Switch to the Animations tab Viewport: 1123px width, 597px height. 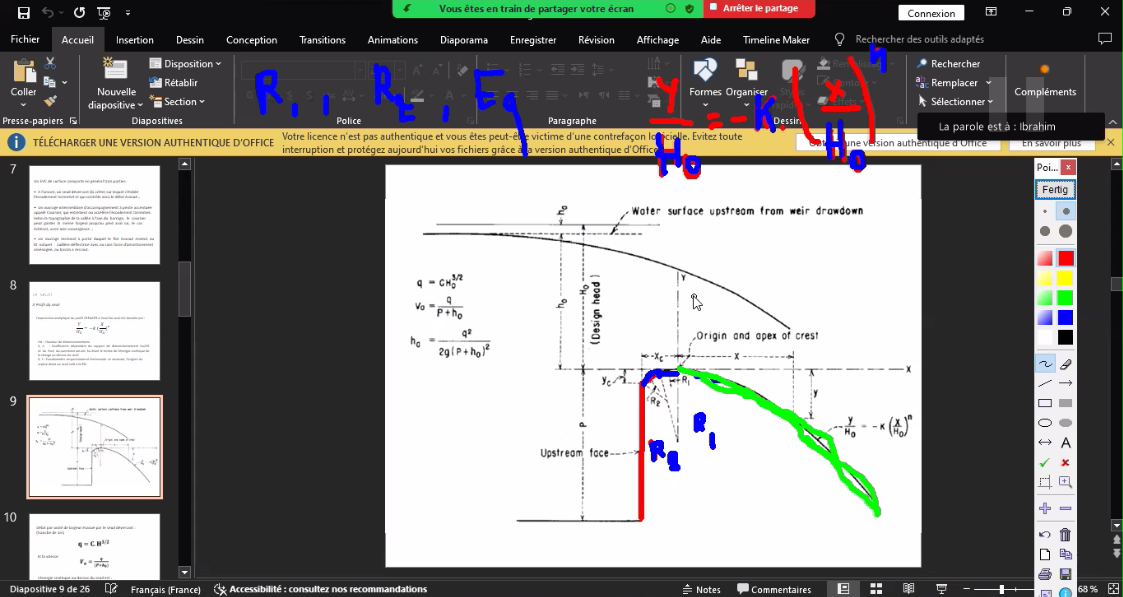(392, 39)
